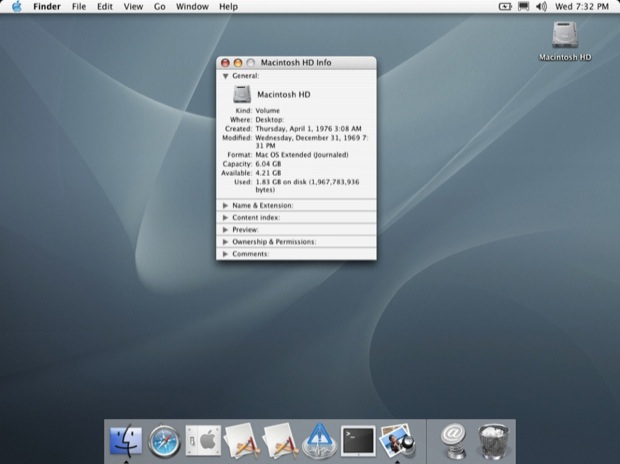Screen dimensions: 620x464
Task: Launch Safari compass icon in Dock
Action: pos(164,441)
